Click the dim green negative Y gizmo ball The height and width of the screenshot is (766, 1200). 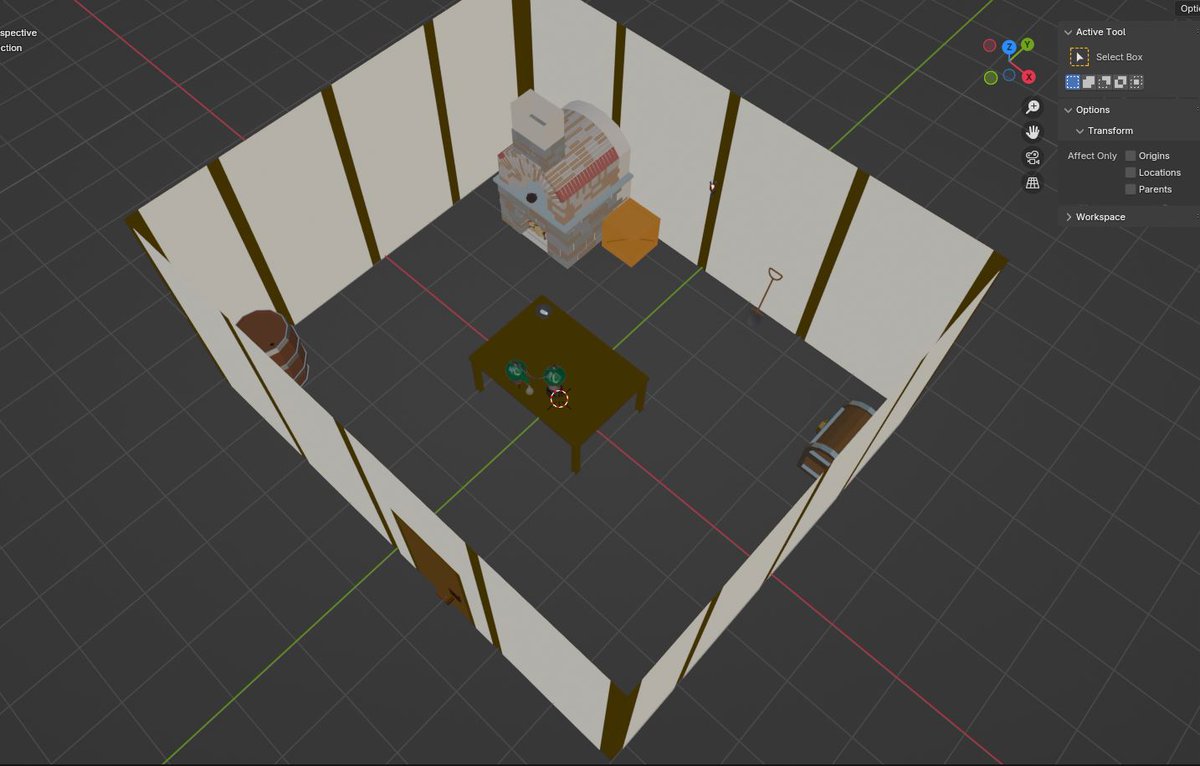pos(990,78)
